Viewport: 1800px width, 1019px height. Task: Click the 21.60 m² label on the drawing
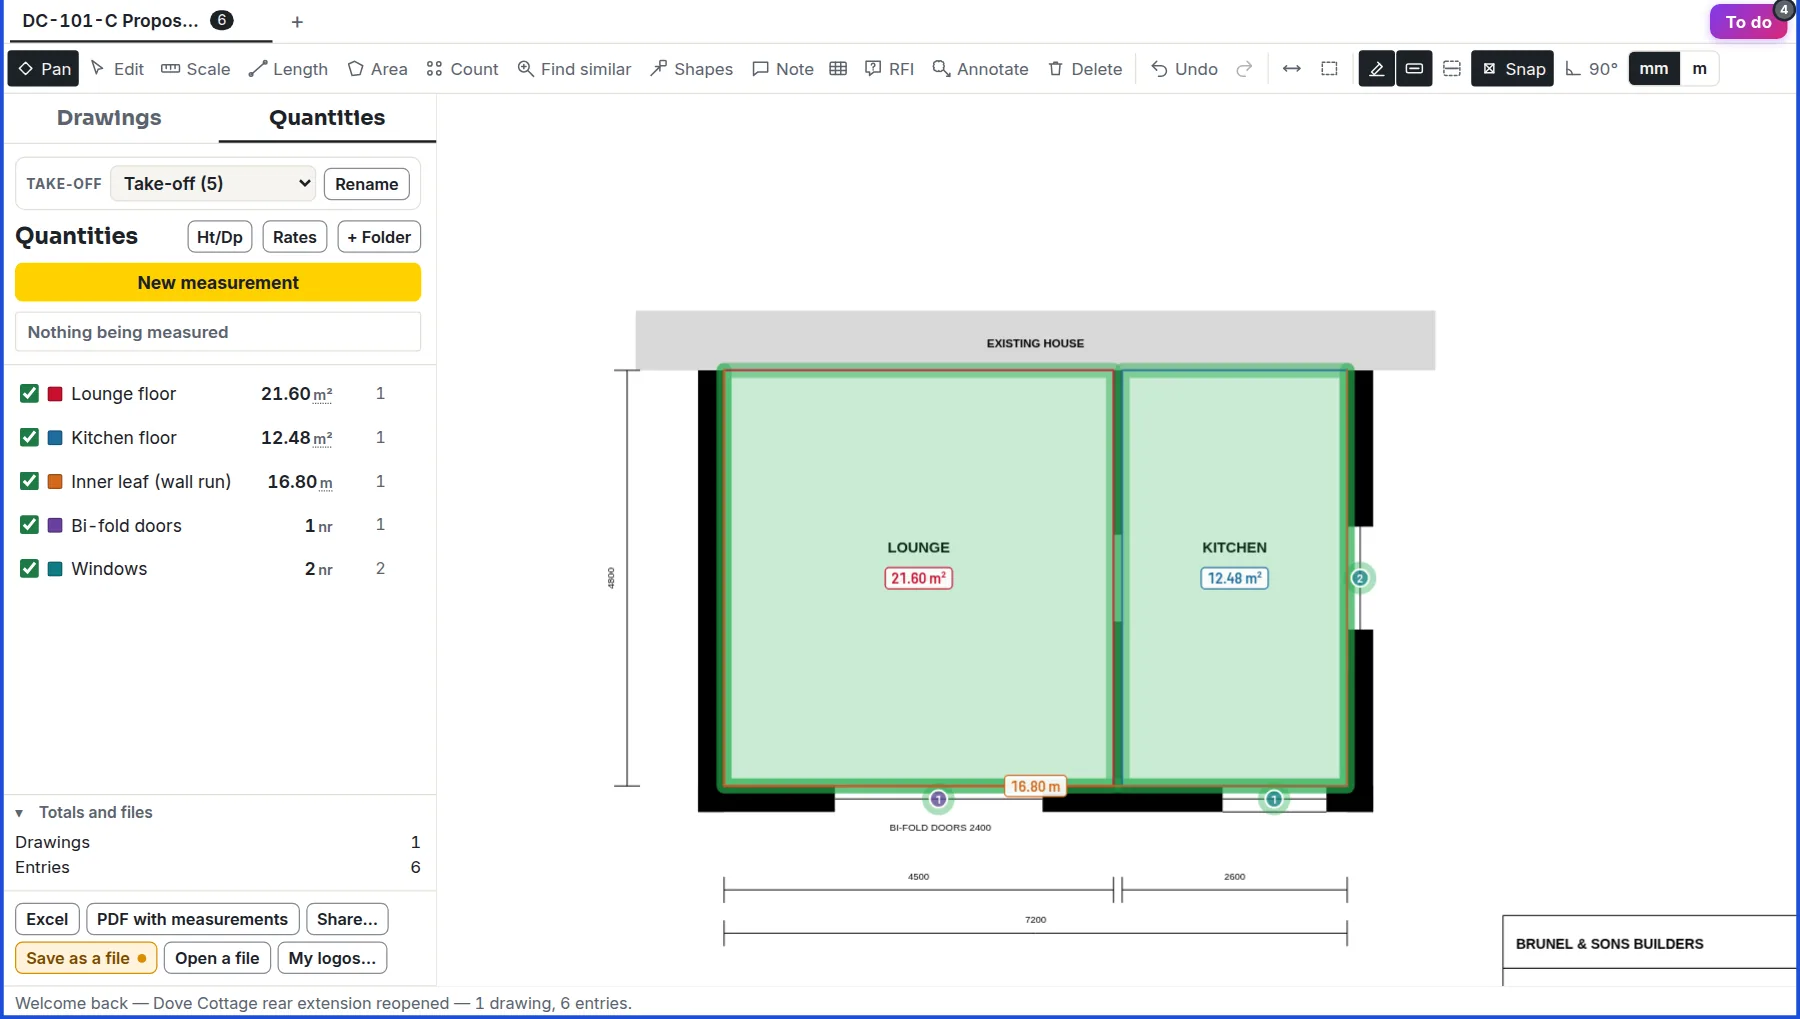918,578
